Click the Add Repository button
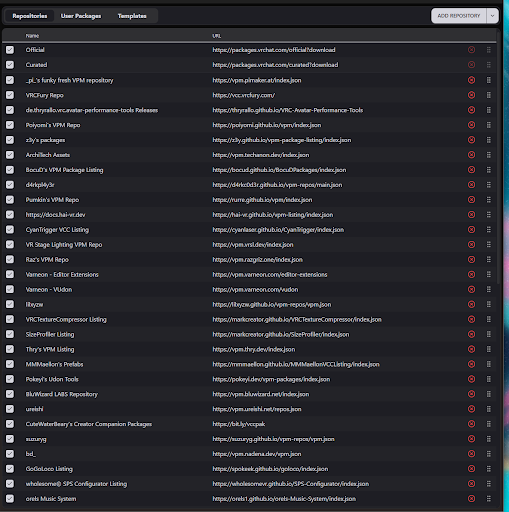 [459, 16]
